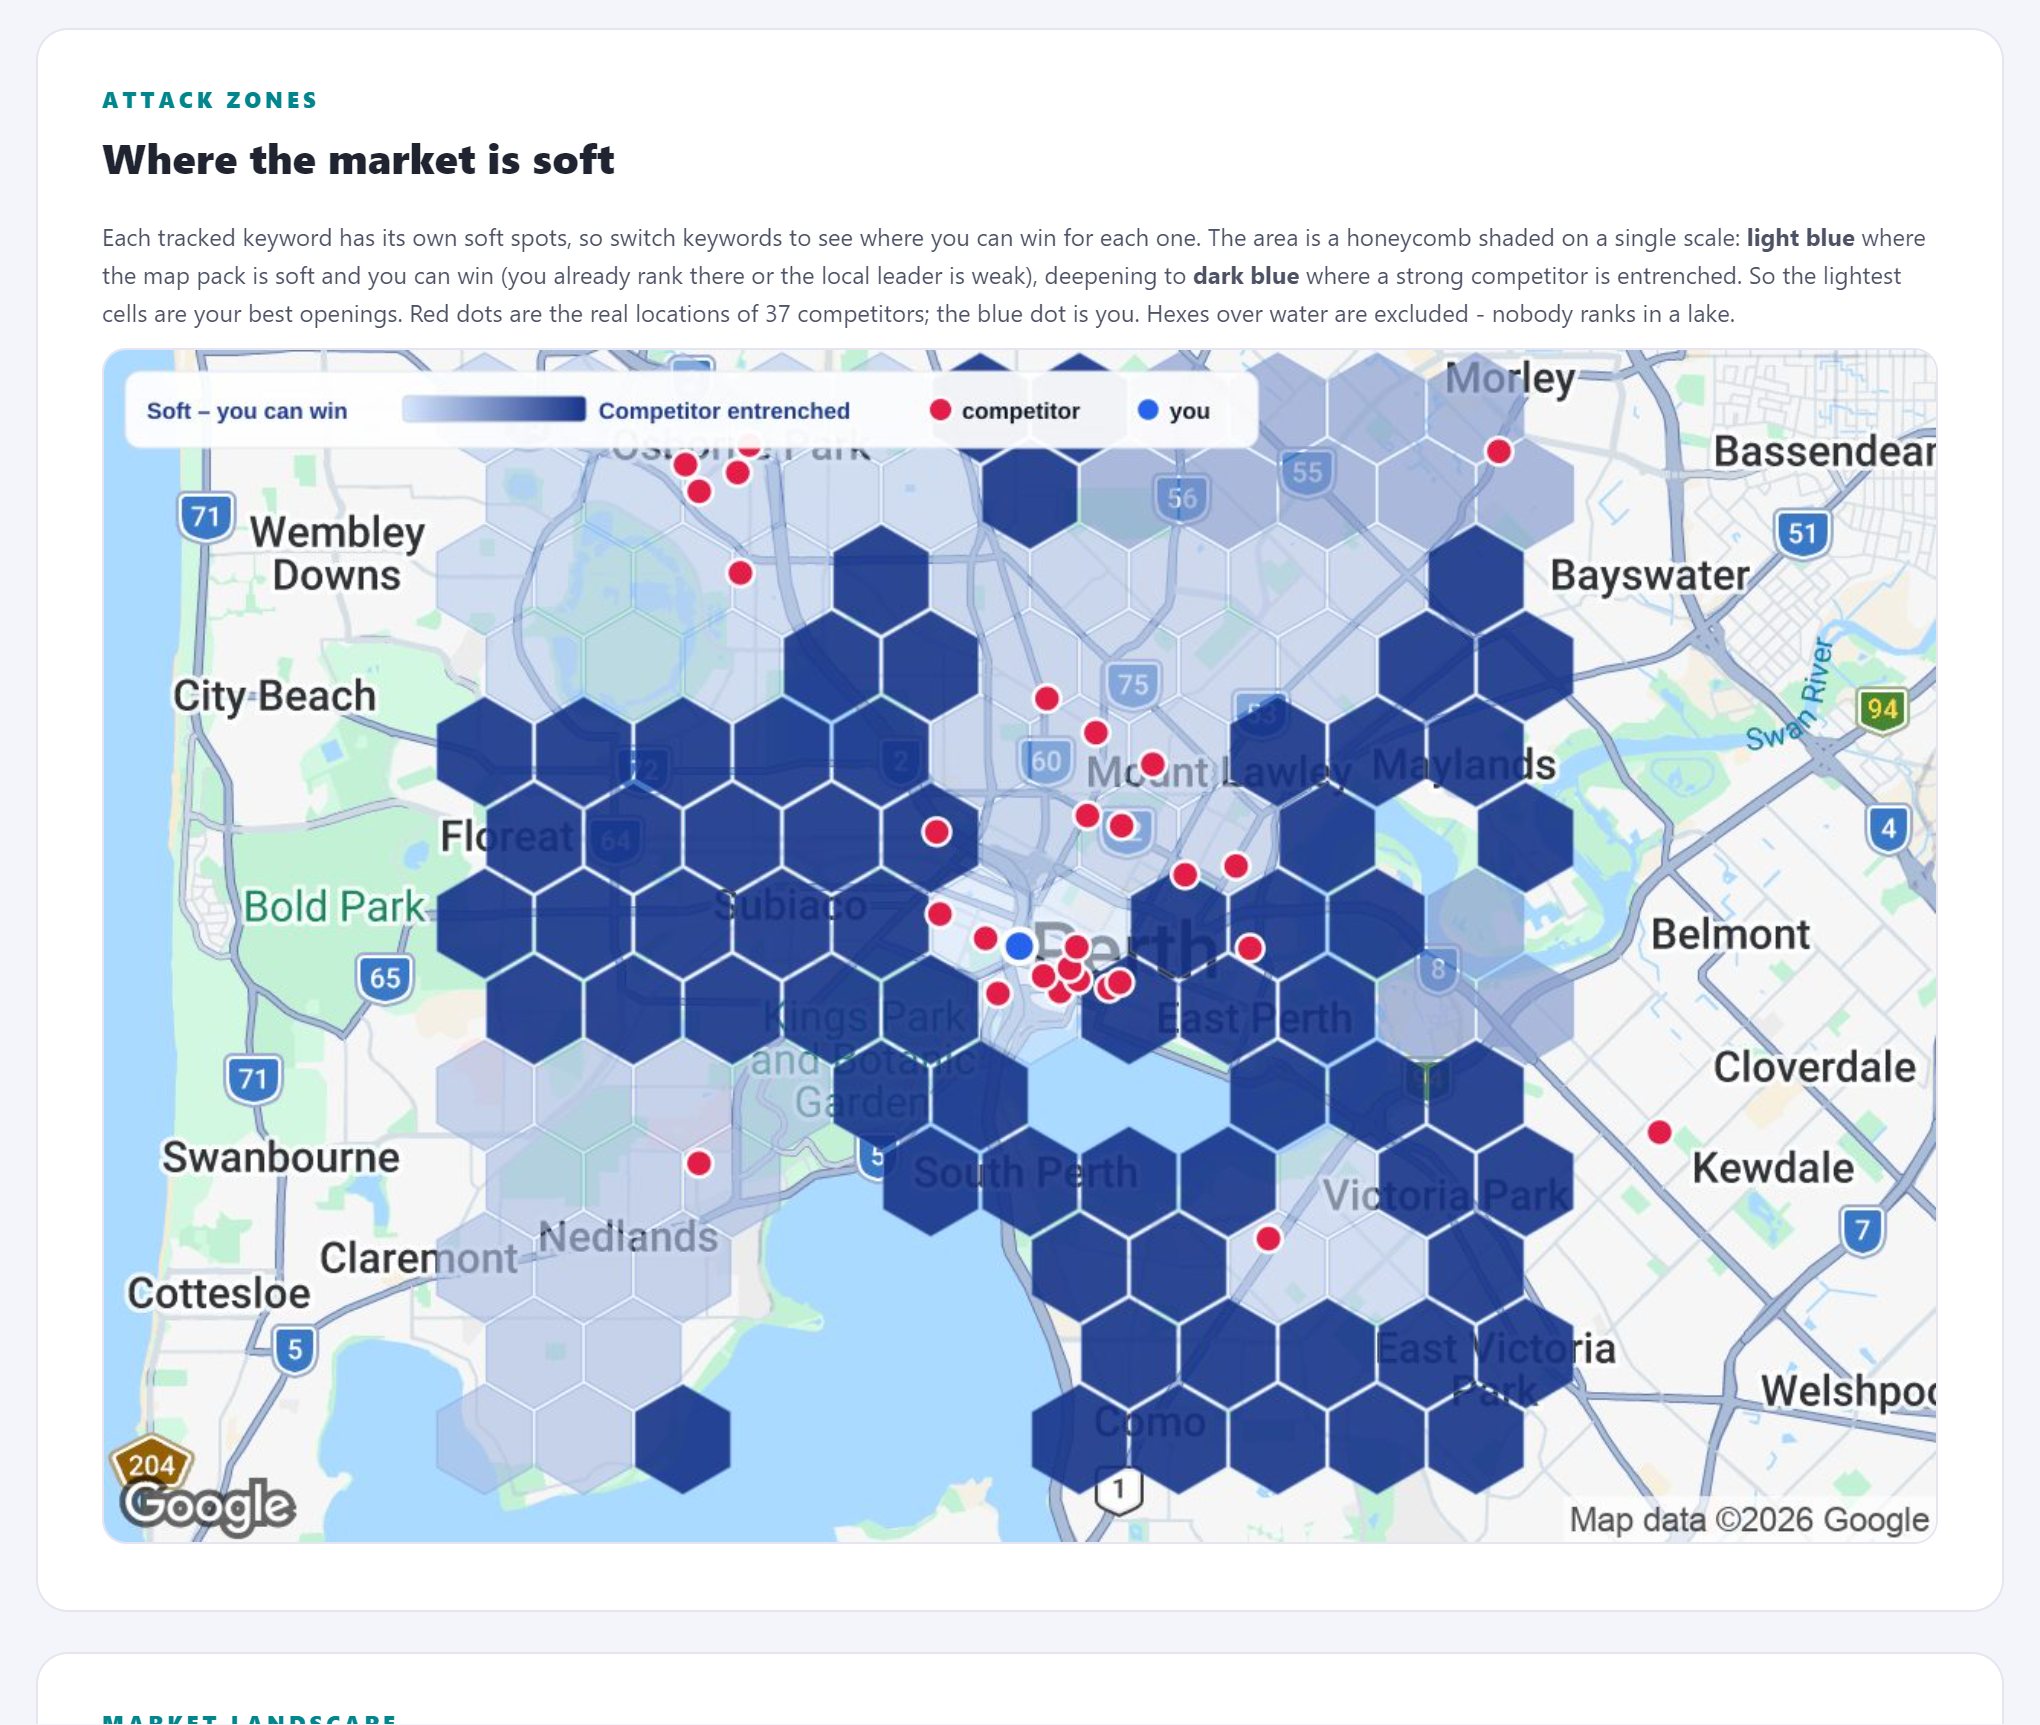Viewport: 2040px width, 1725px height.
Task: Click the competitor dot above Nedlands
Action: pos(699,1163)
